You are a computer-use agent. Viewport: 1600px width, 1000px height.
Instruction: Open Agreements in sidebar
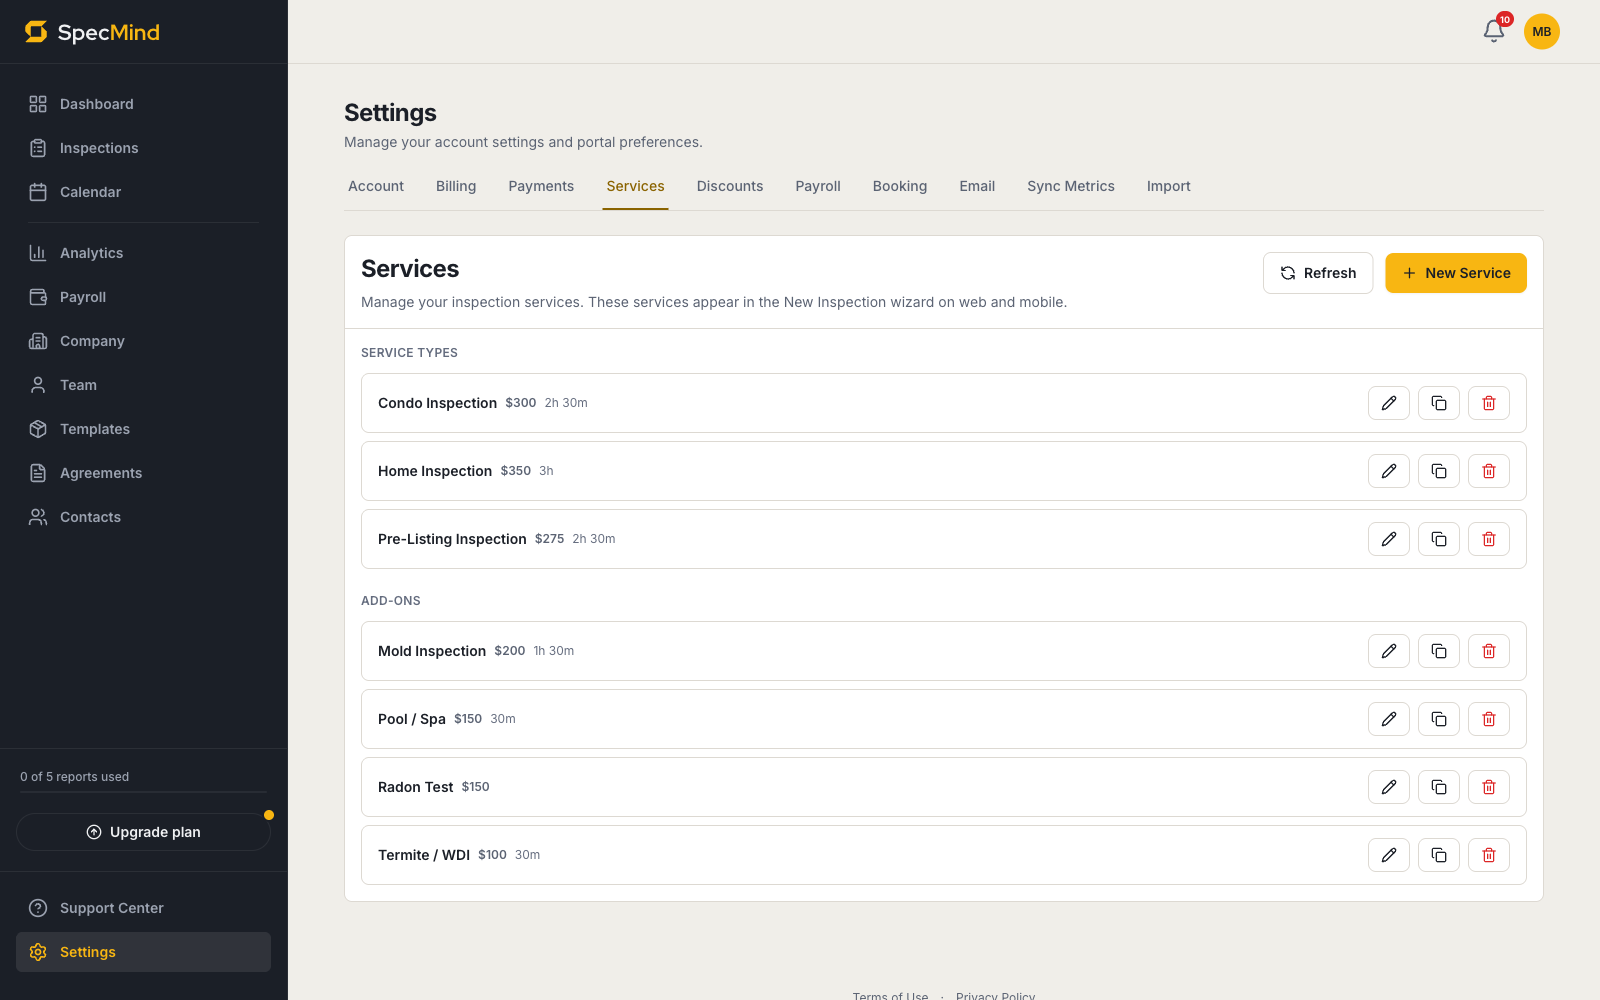[x=144, y=473]
